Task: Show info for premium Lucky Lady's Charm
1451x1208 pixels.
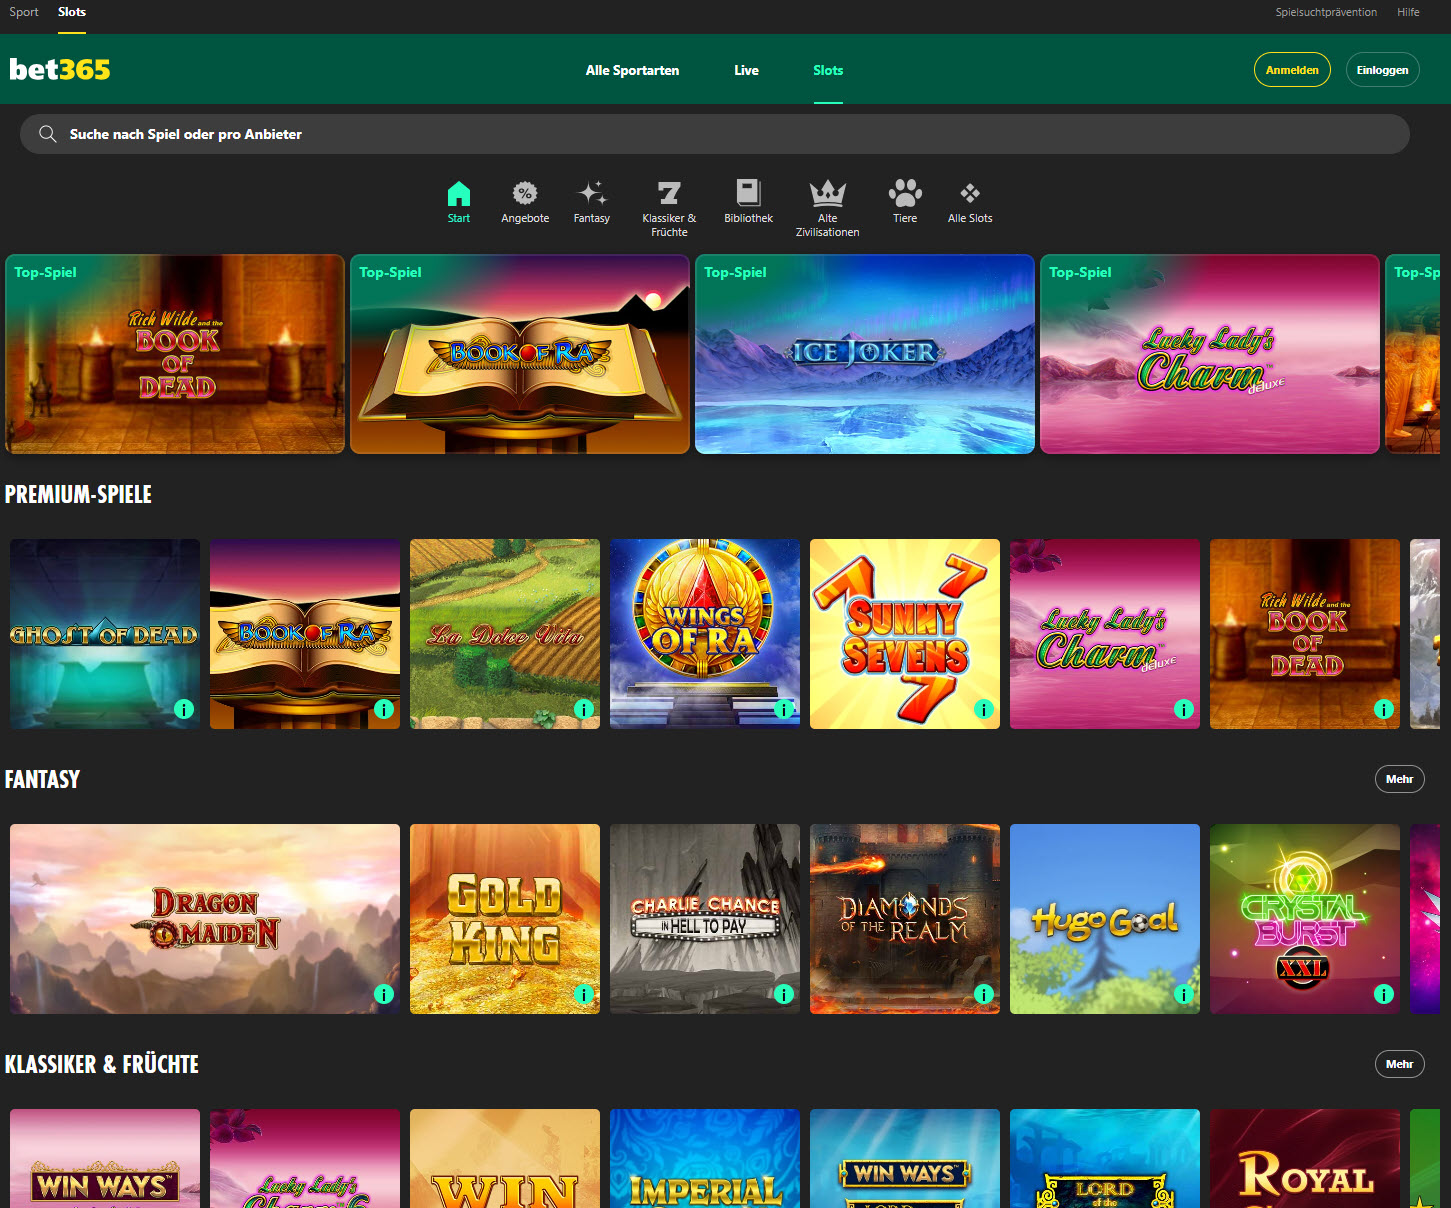Action: pos(1184,709)
